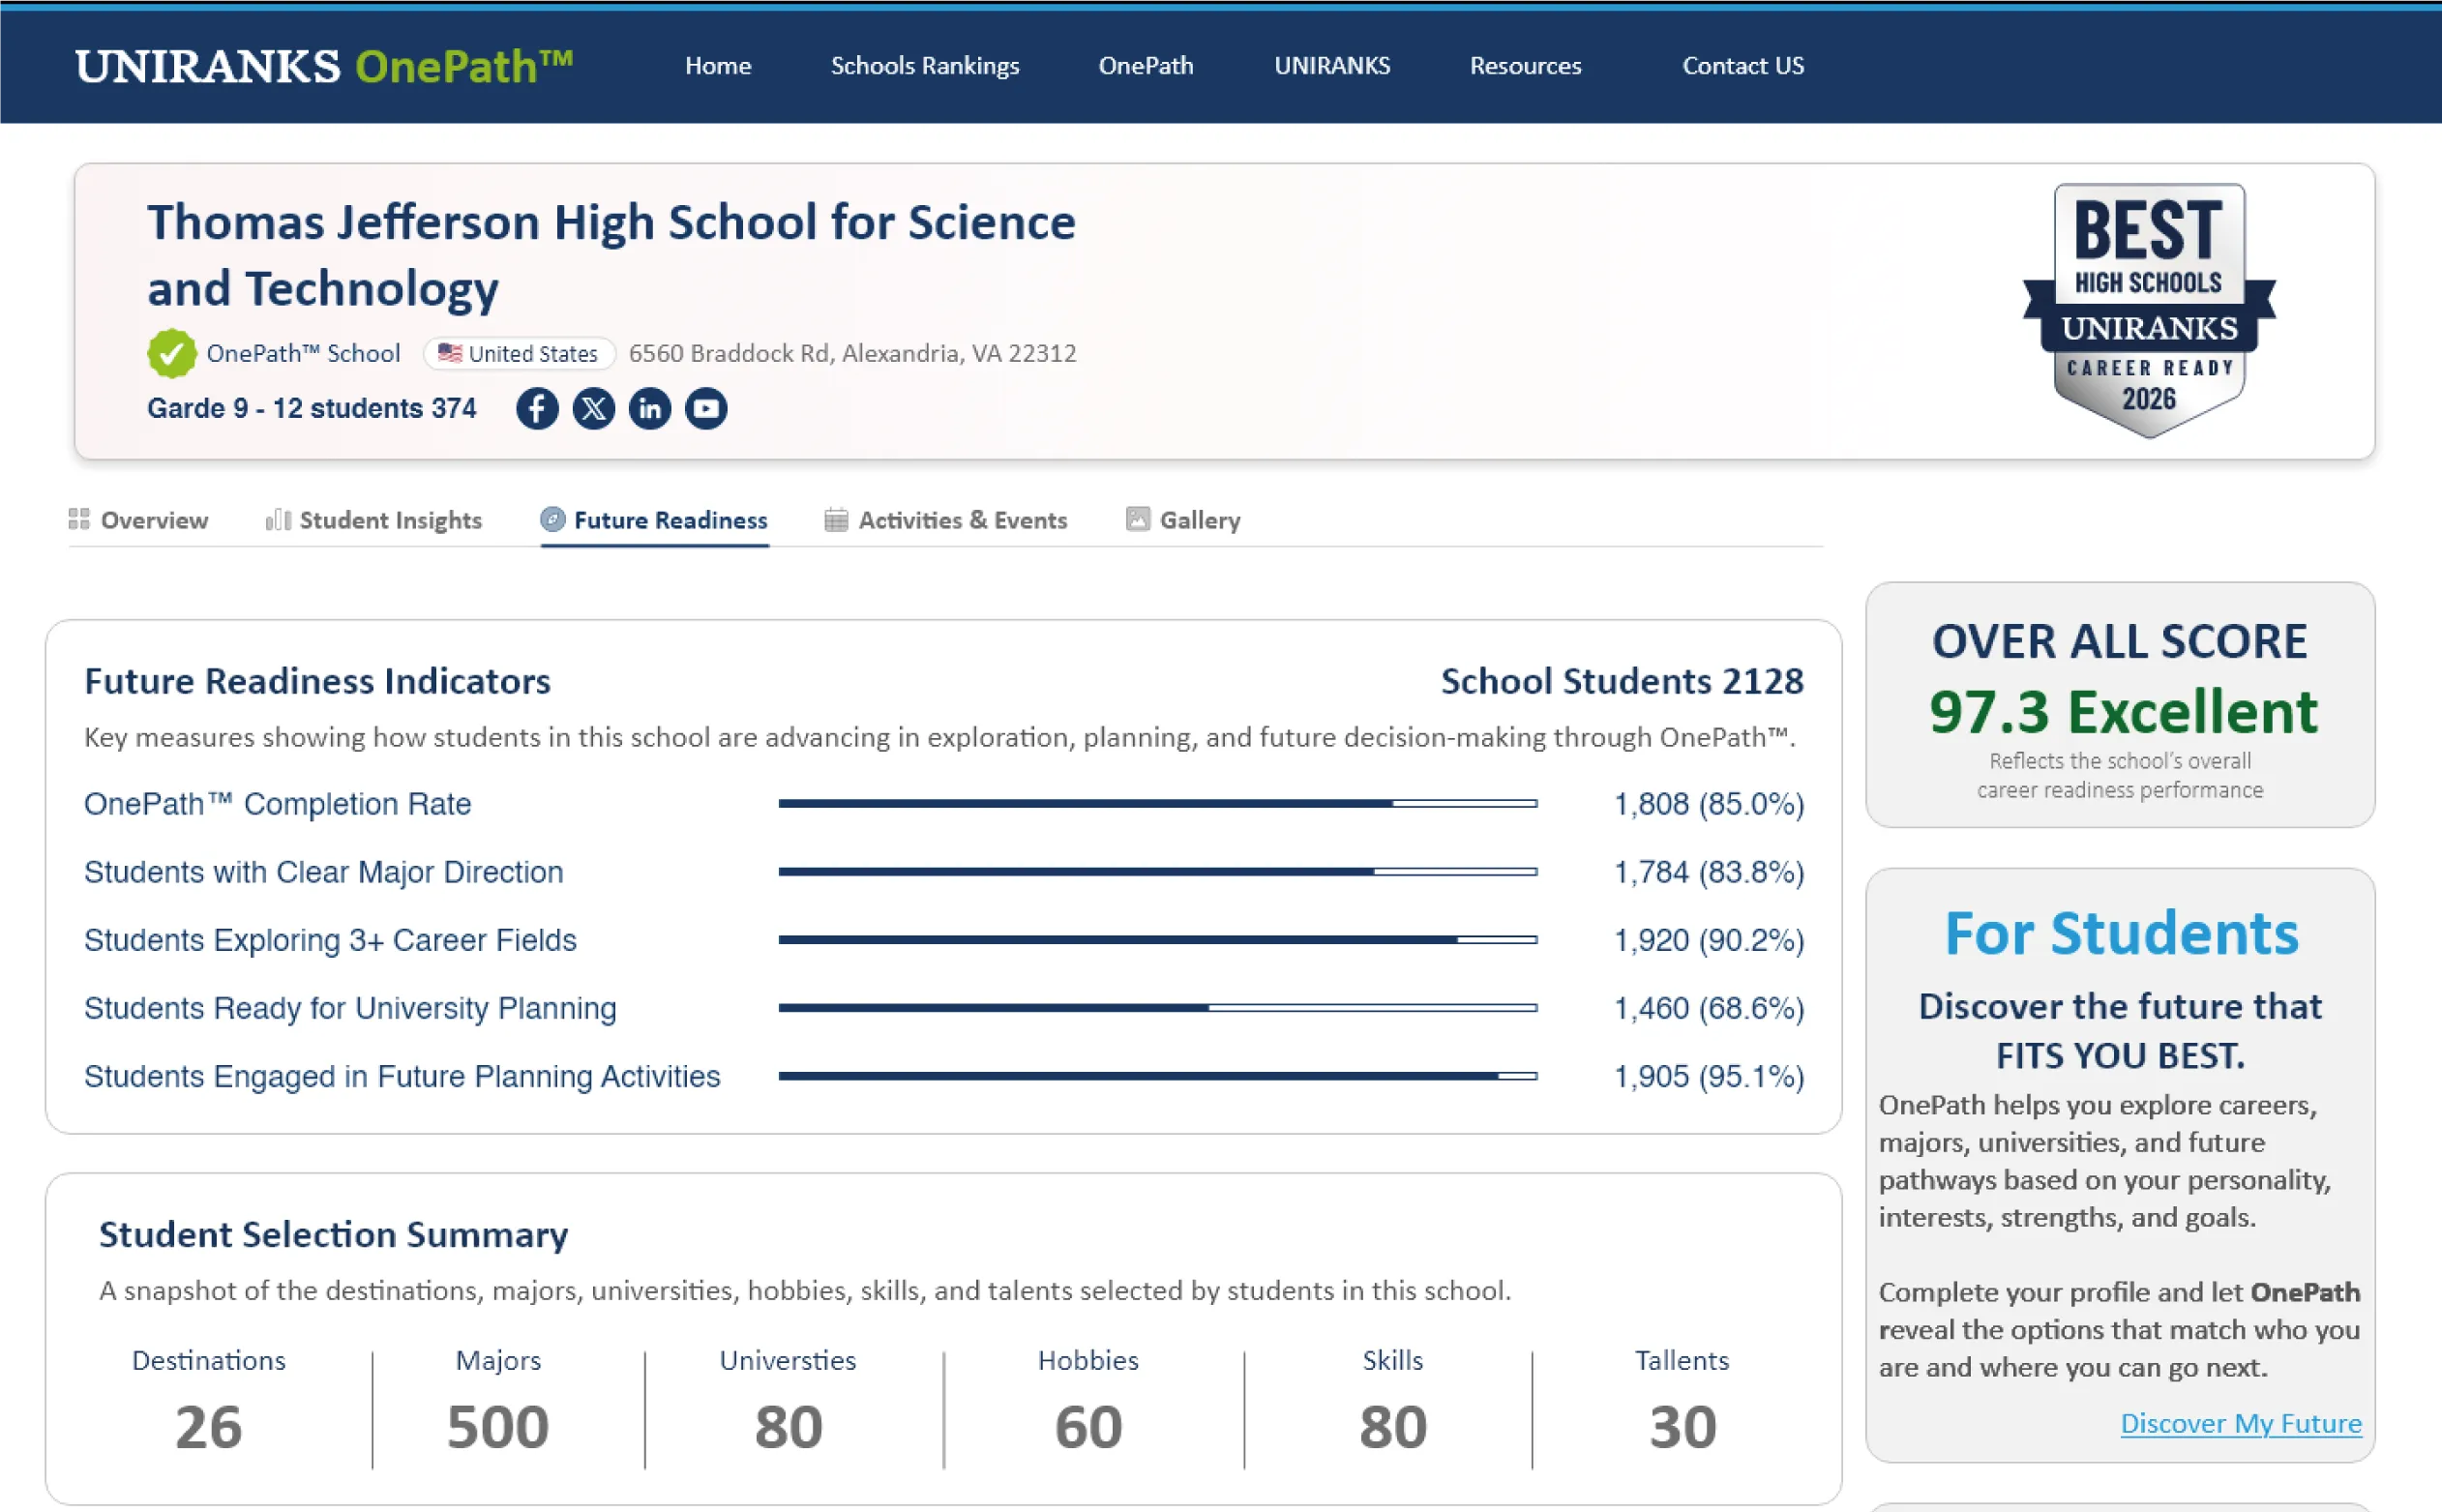Click the Hobbies count 60
Viewport: 2442px width, 1512px height.
click(1089, 1426)
